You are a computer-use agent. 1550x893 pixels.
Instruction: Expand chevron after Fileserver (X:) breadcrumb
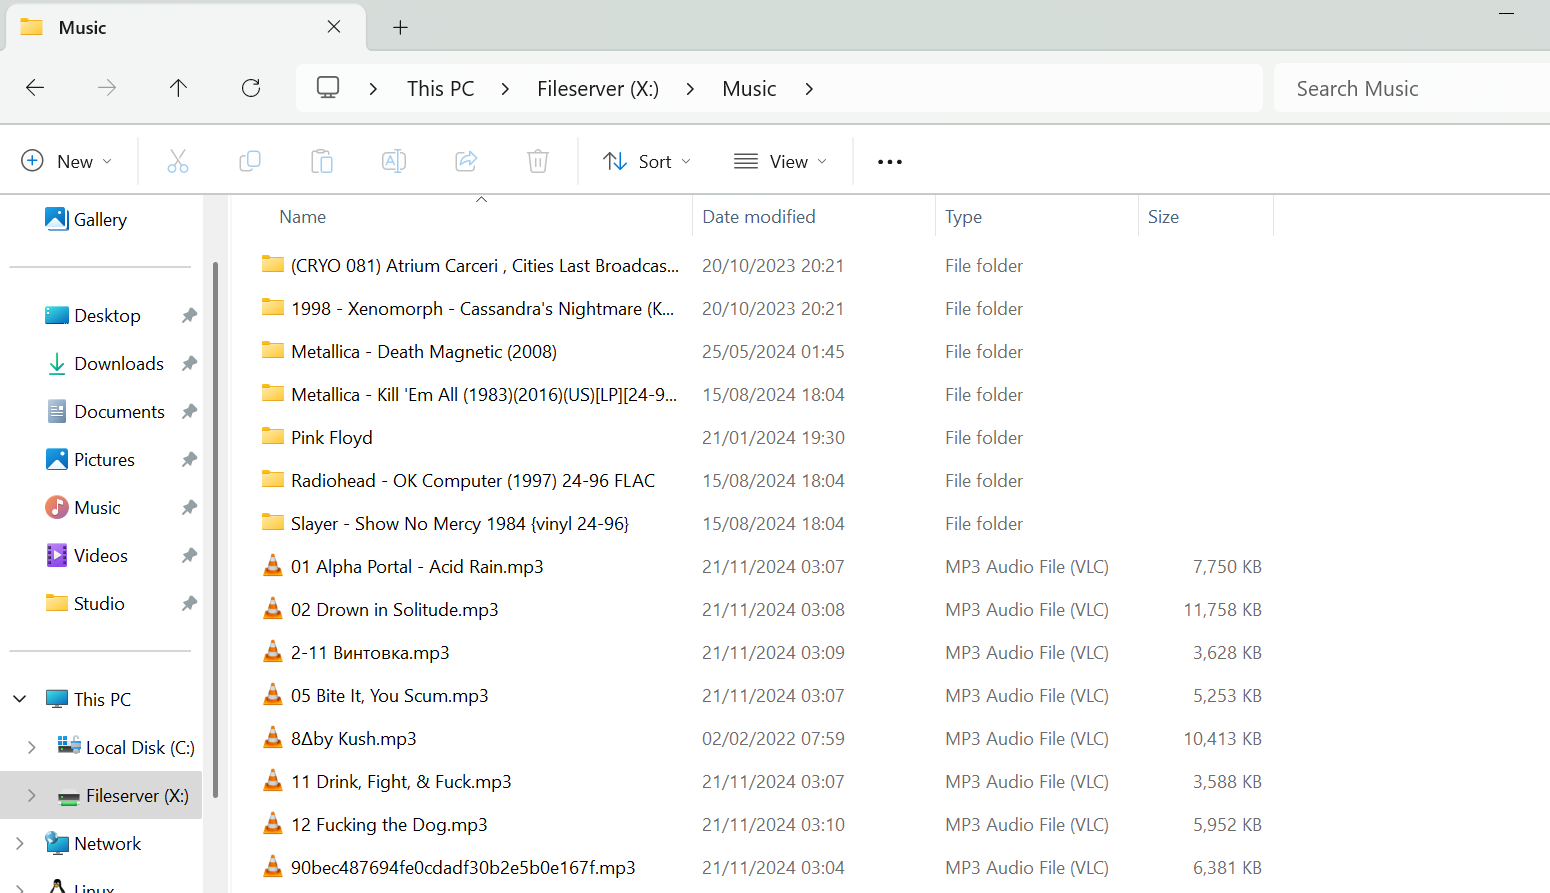[690, 89]
